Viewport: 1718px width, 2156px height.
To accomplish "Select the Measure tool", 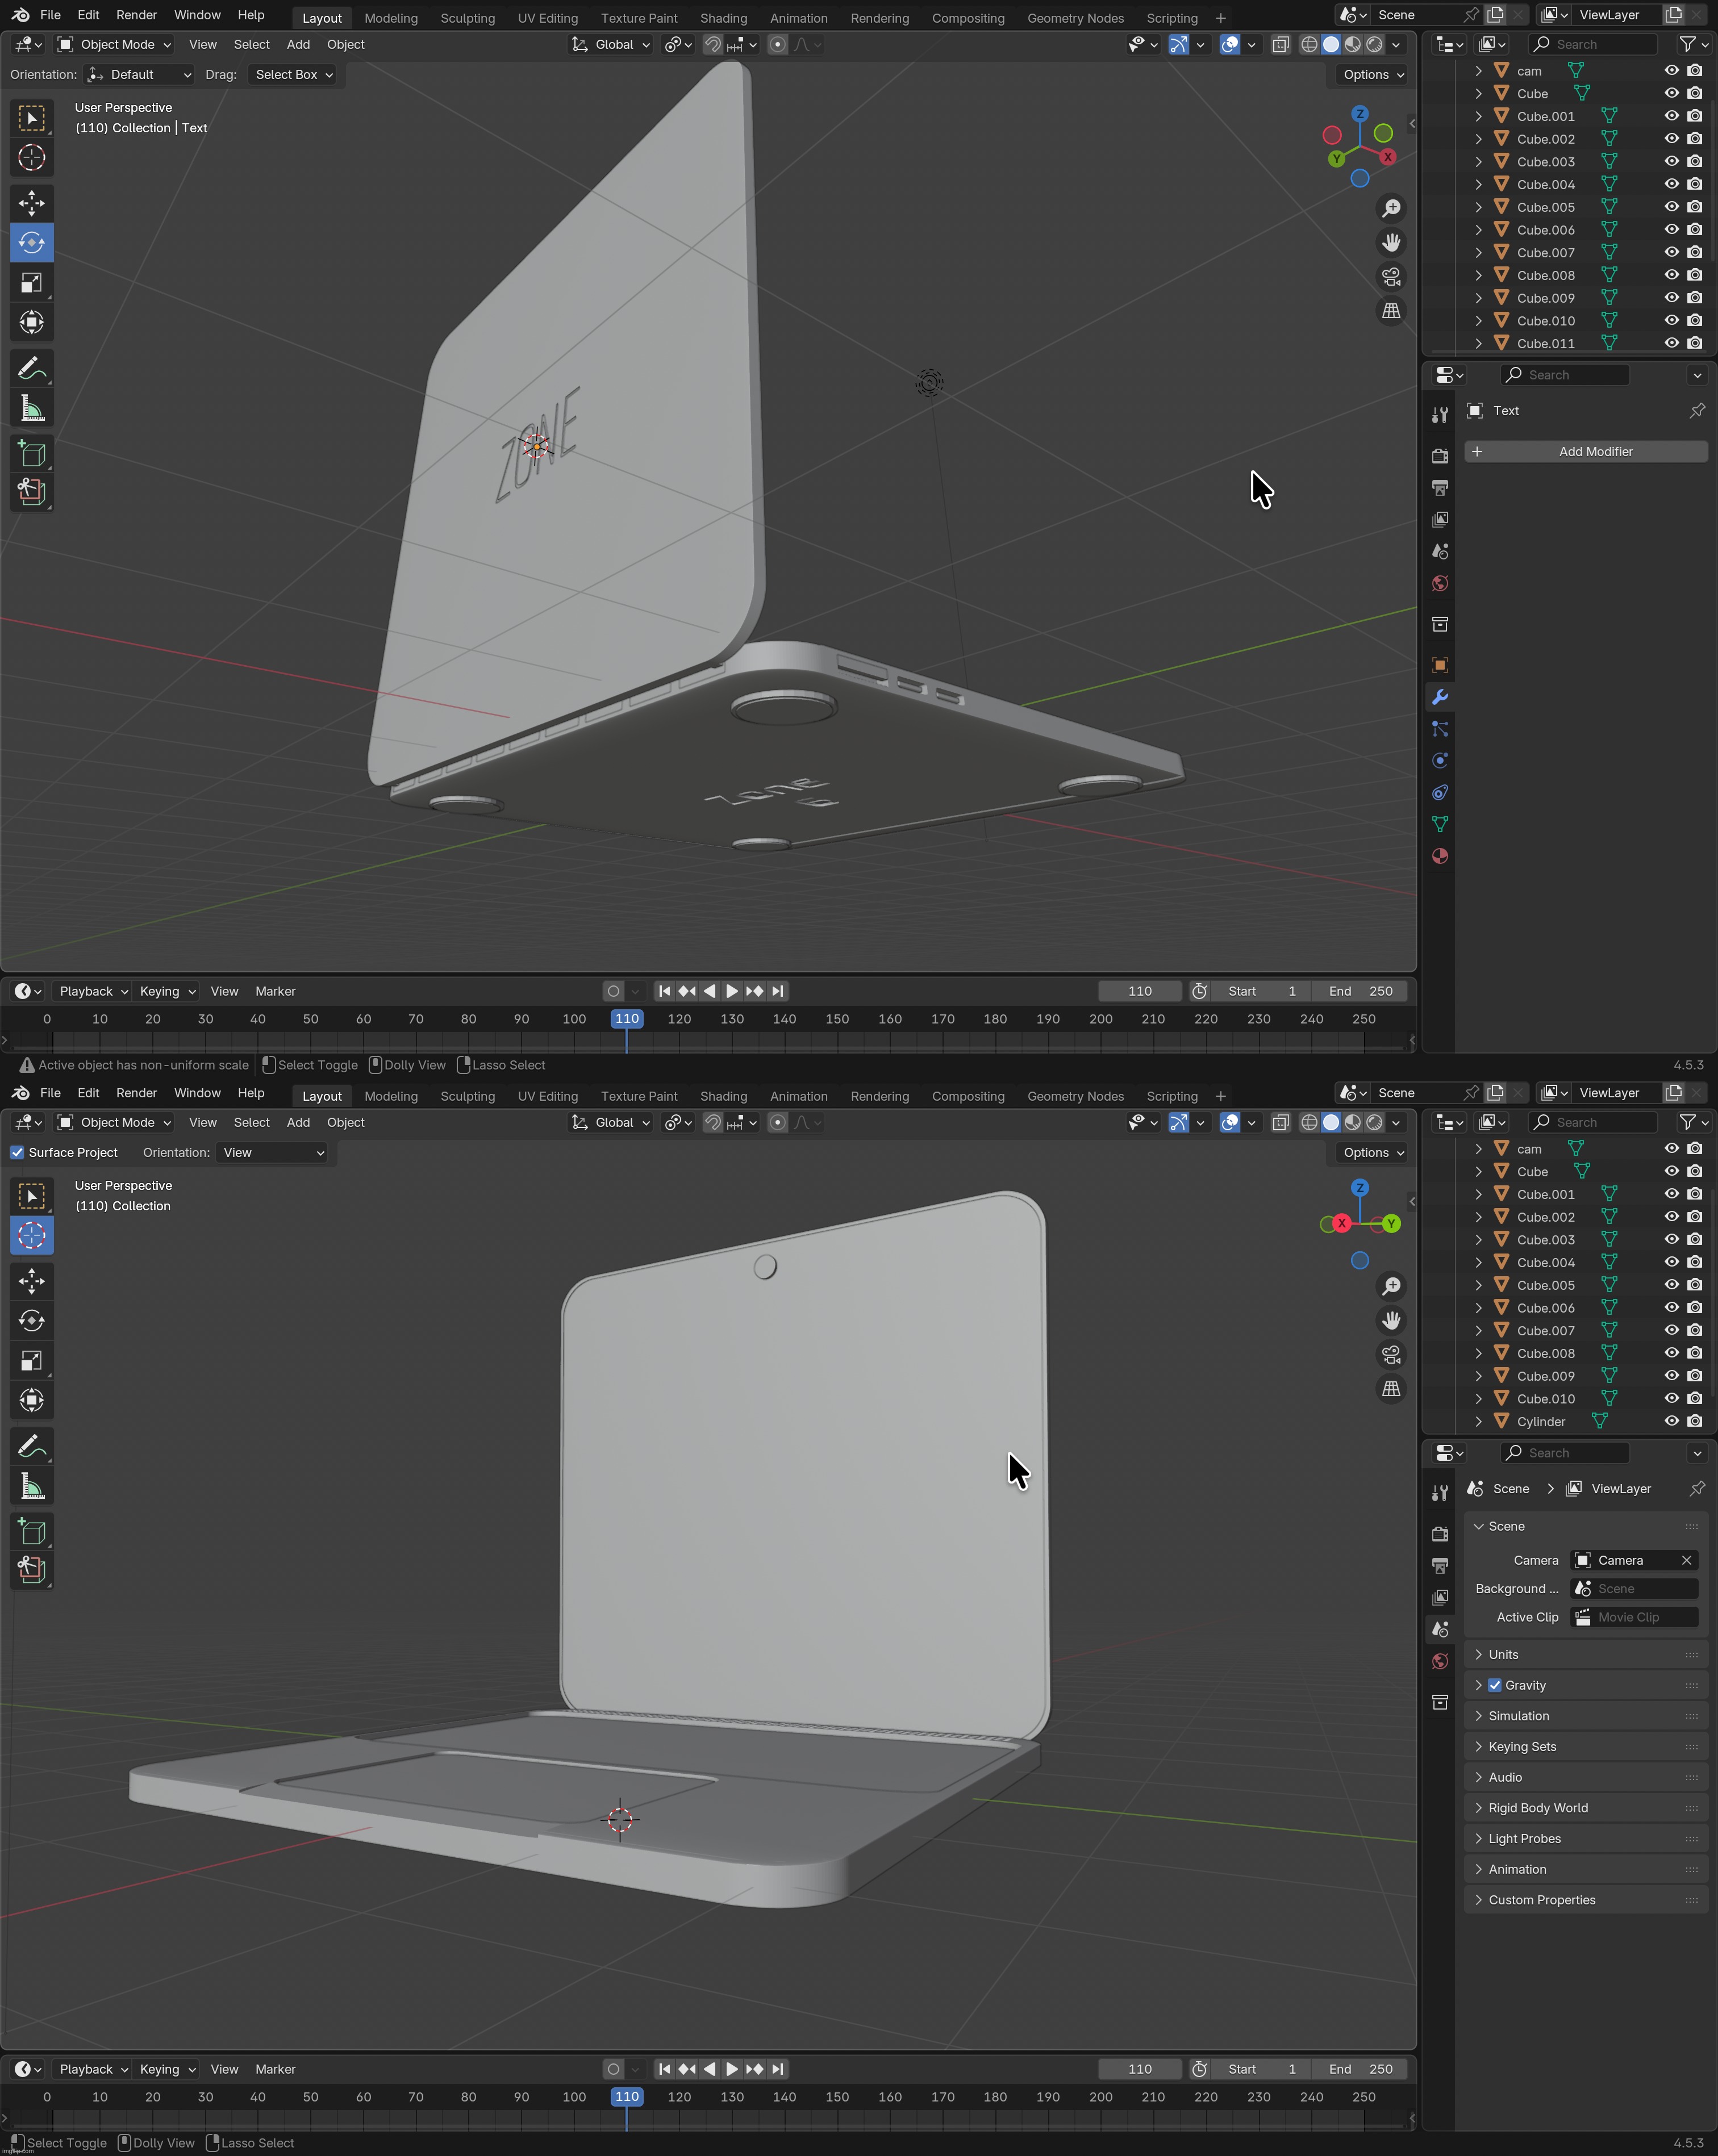I will [32, 407].
